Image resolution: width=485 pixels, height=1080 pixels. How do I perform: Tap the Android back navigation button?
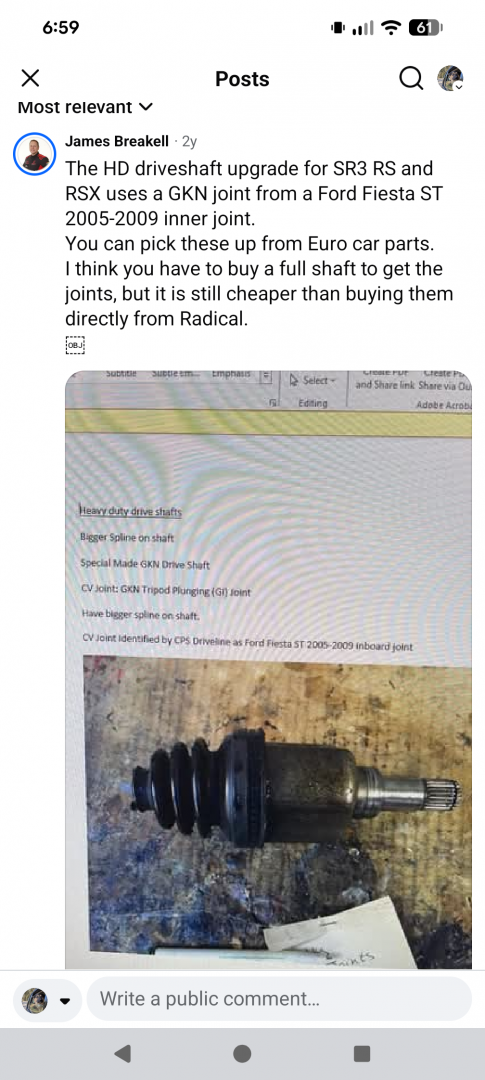point(123,1053)
